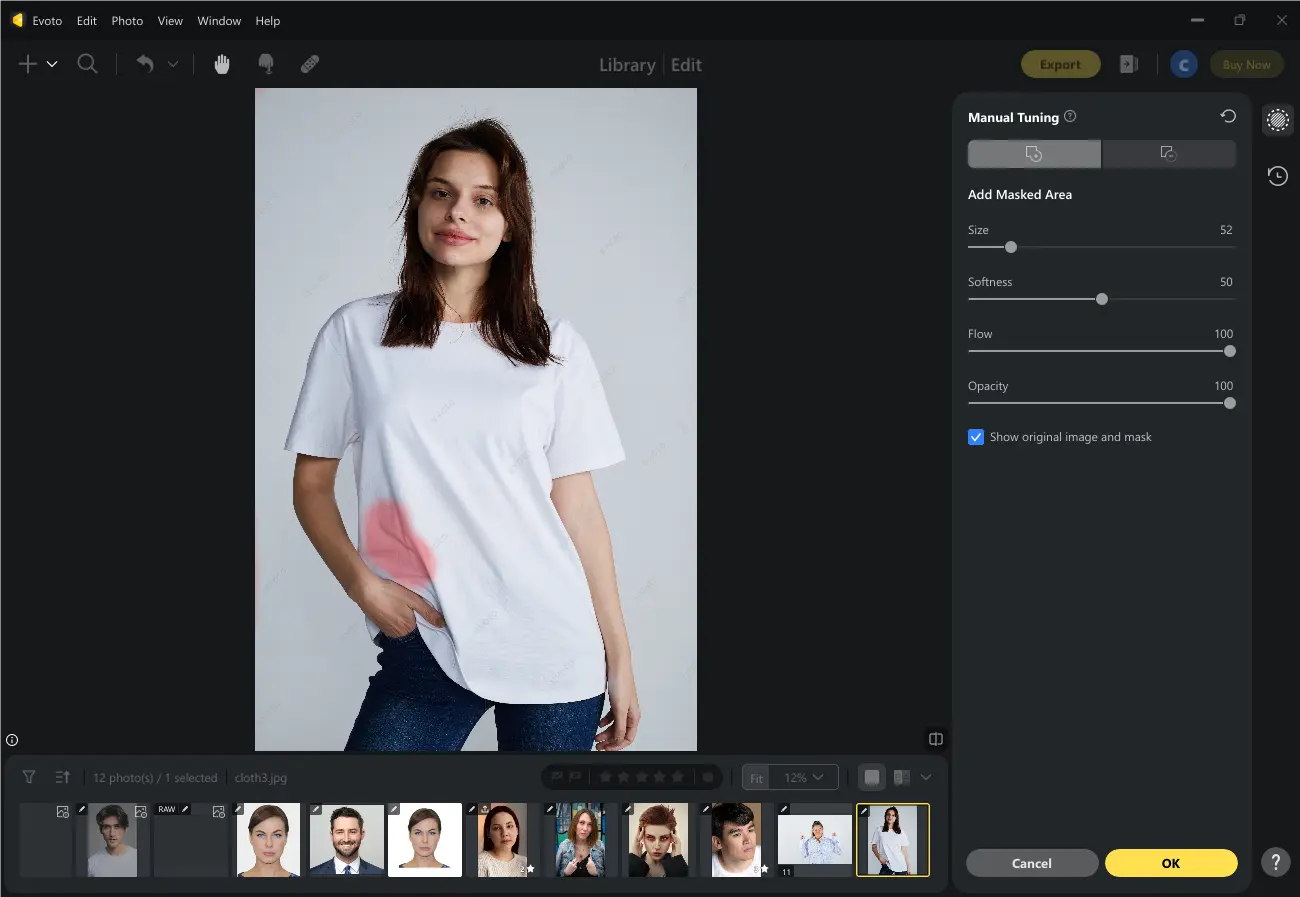
Task: Select the red-haired woman thumbnail
Action: click(x=658, y=840)
